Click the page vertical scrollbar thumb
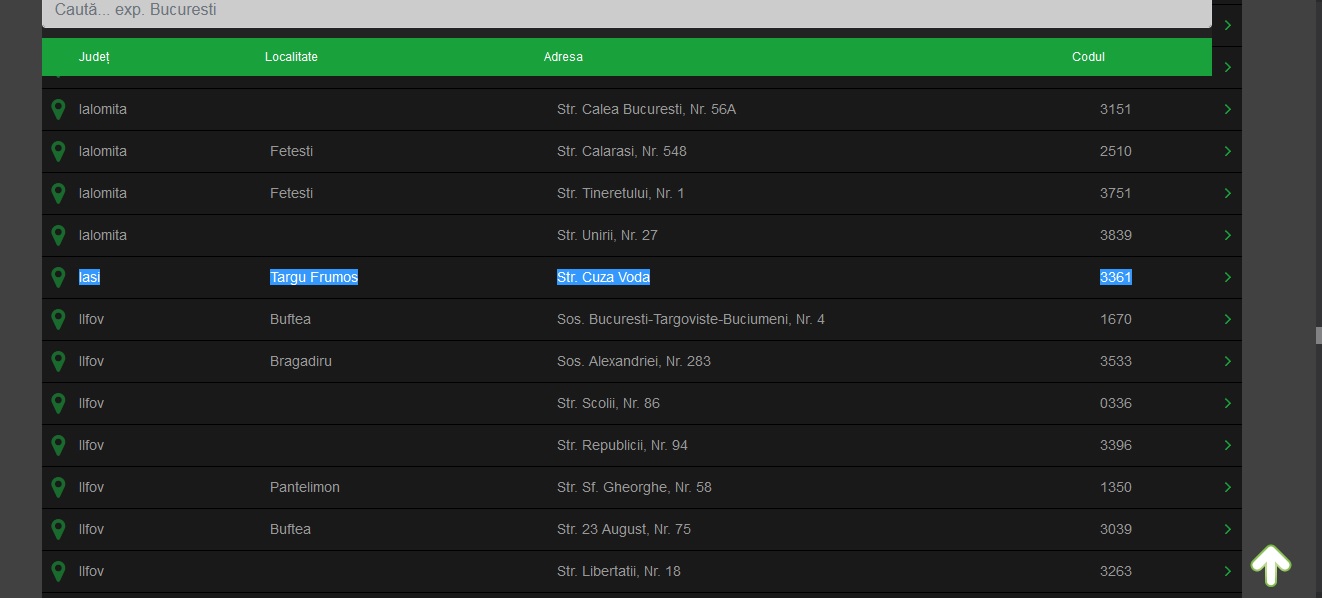 pyautogui.click(x=1318, y=335)
